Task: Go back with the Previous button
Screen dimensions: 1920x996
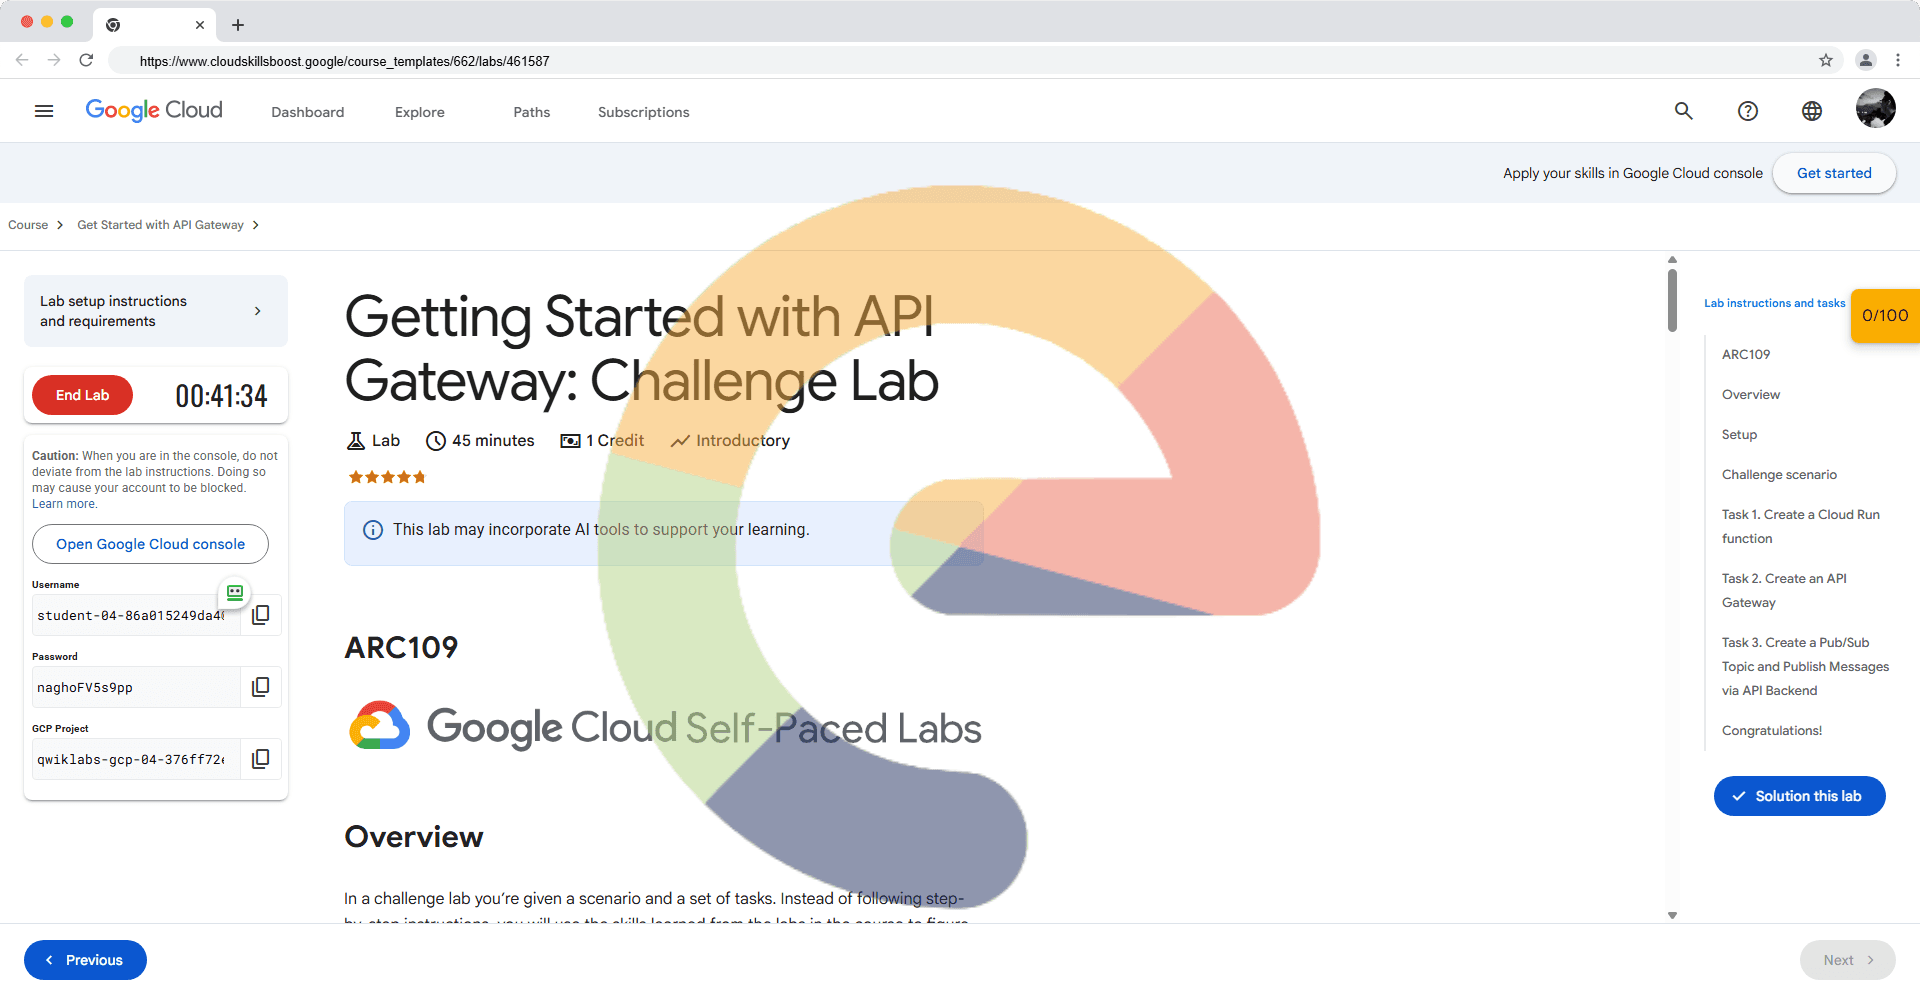Action: click(x=85, y=960)
